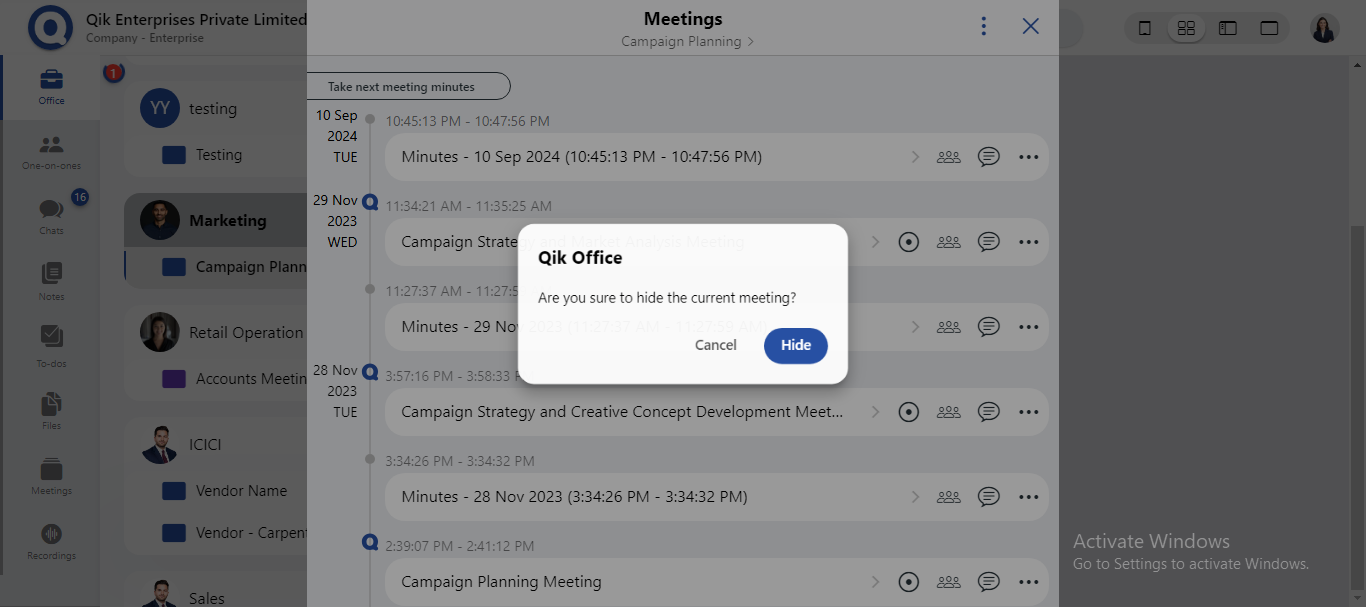Click Take next meeting minutes

click(x=408, y=87)
